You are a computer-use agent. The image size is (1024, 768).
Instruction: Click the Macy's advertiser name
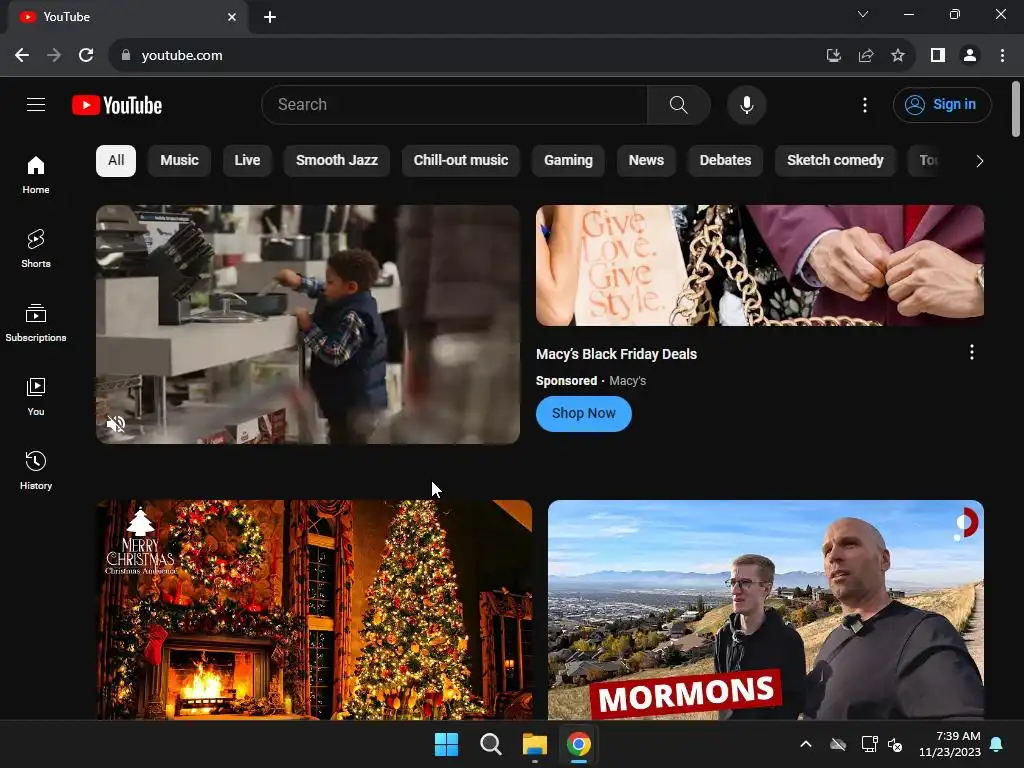click(628, 381)
